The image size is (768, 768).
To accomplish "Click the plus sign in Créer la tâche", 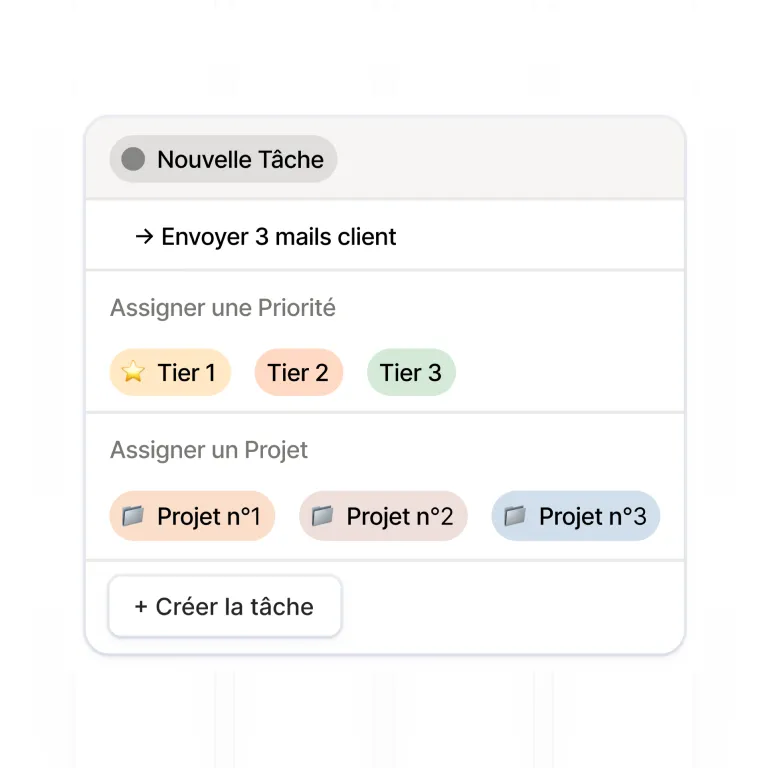I will pos(141,606).
